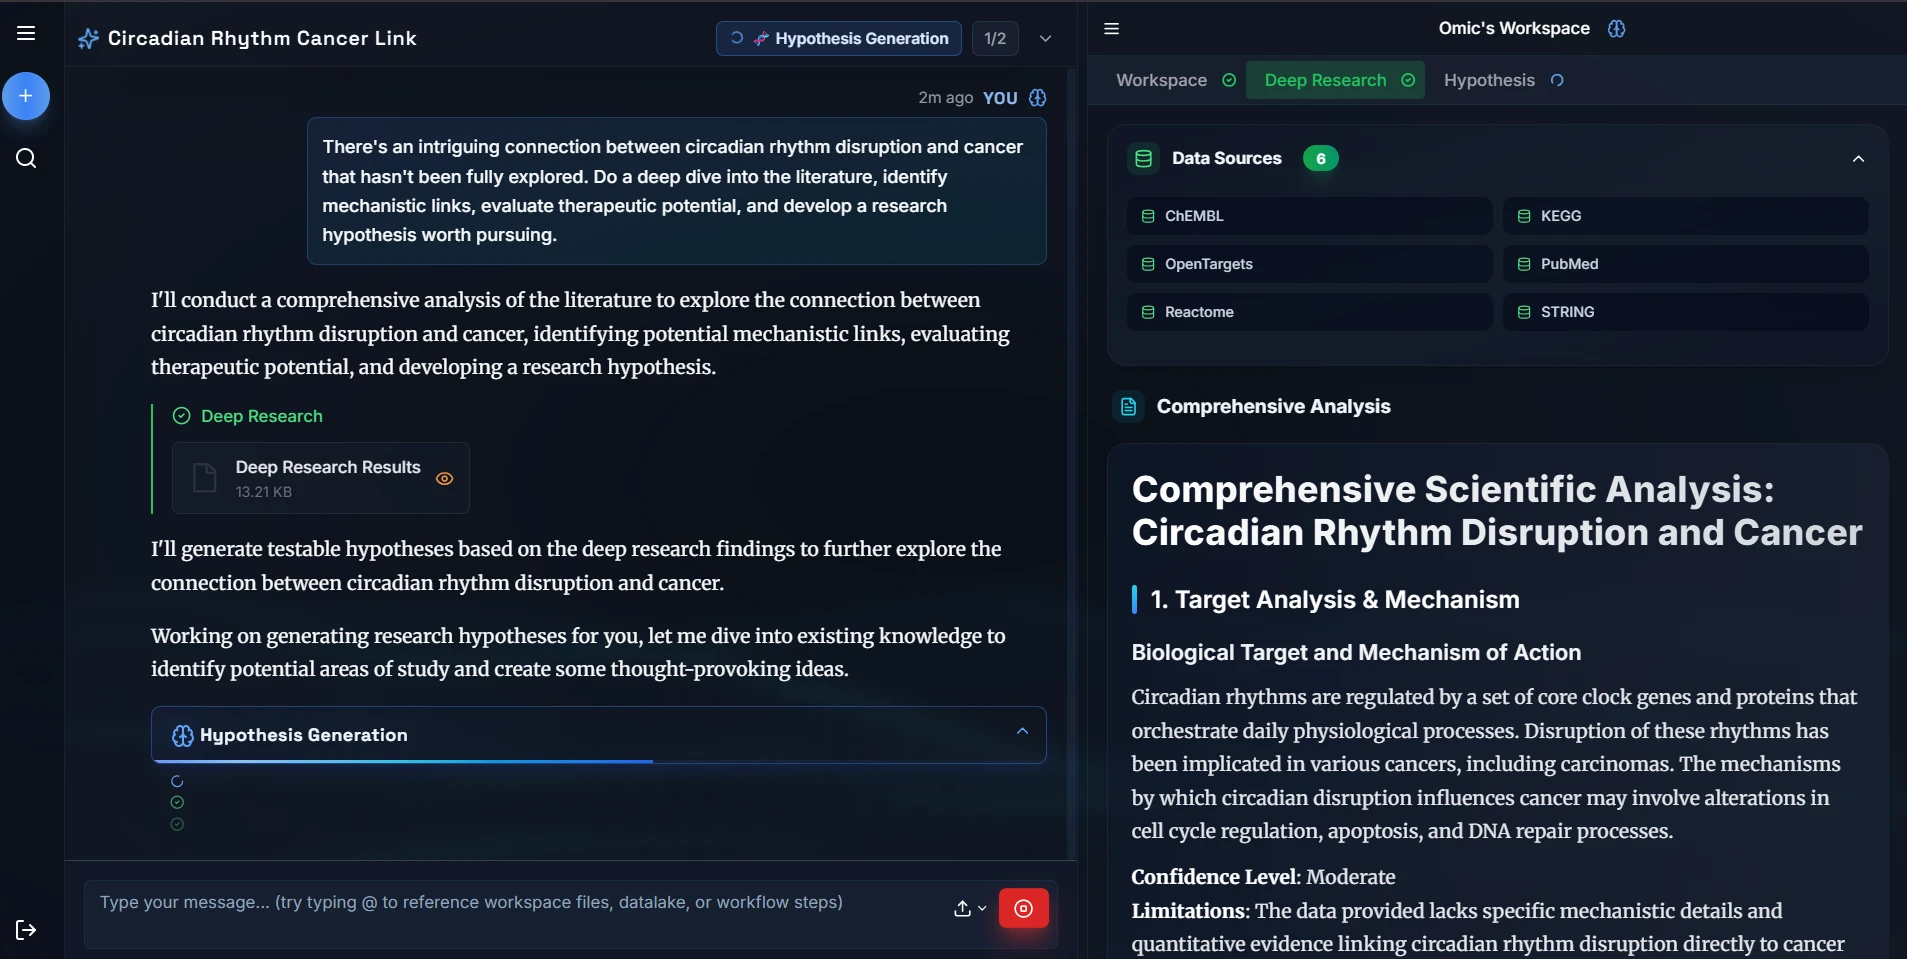Open search from the left sidebar

pos(26,158)
